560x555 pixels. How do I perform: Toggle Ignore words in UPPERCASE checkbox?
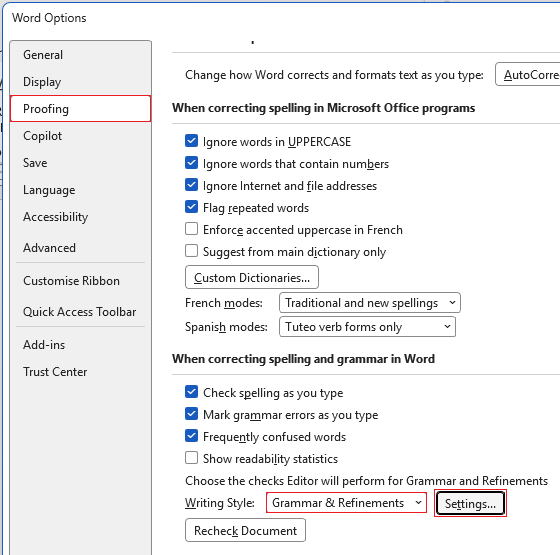191,141
